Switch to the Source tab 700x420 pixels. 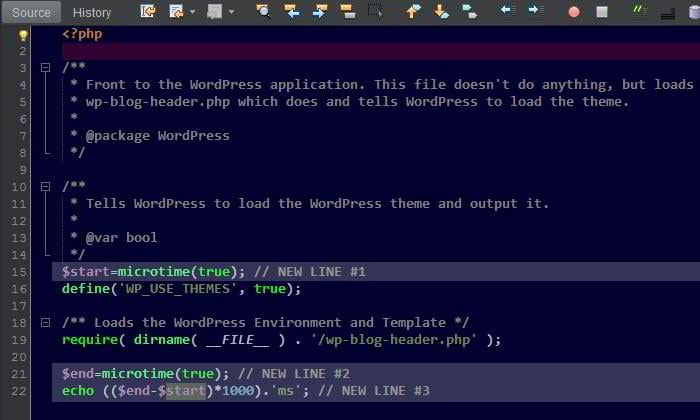coord(31,12)
